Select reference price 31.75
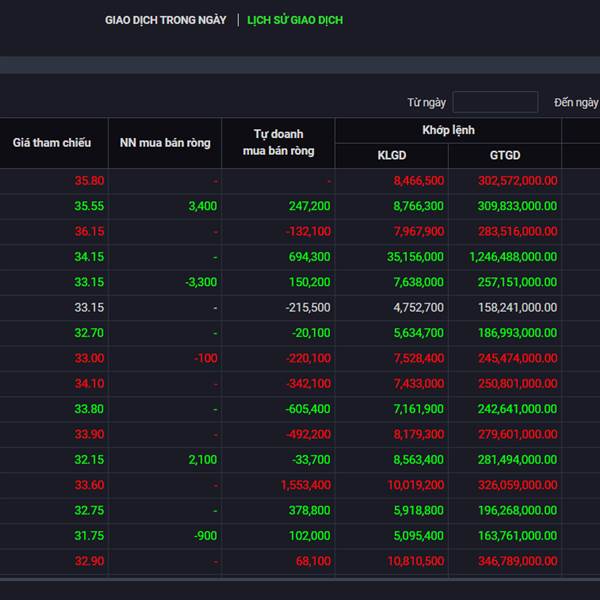 coord(89,535)
